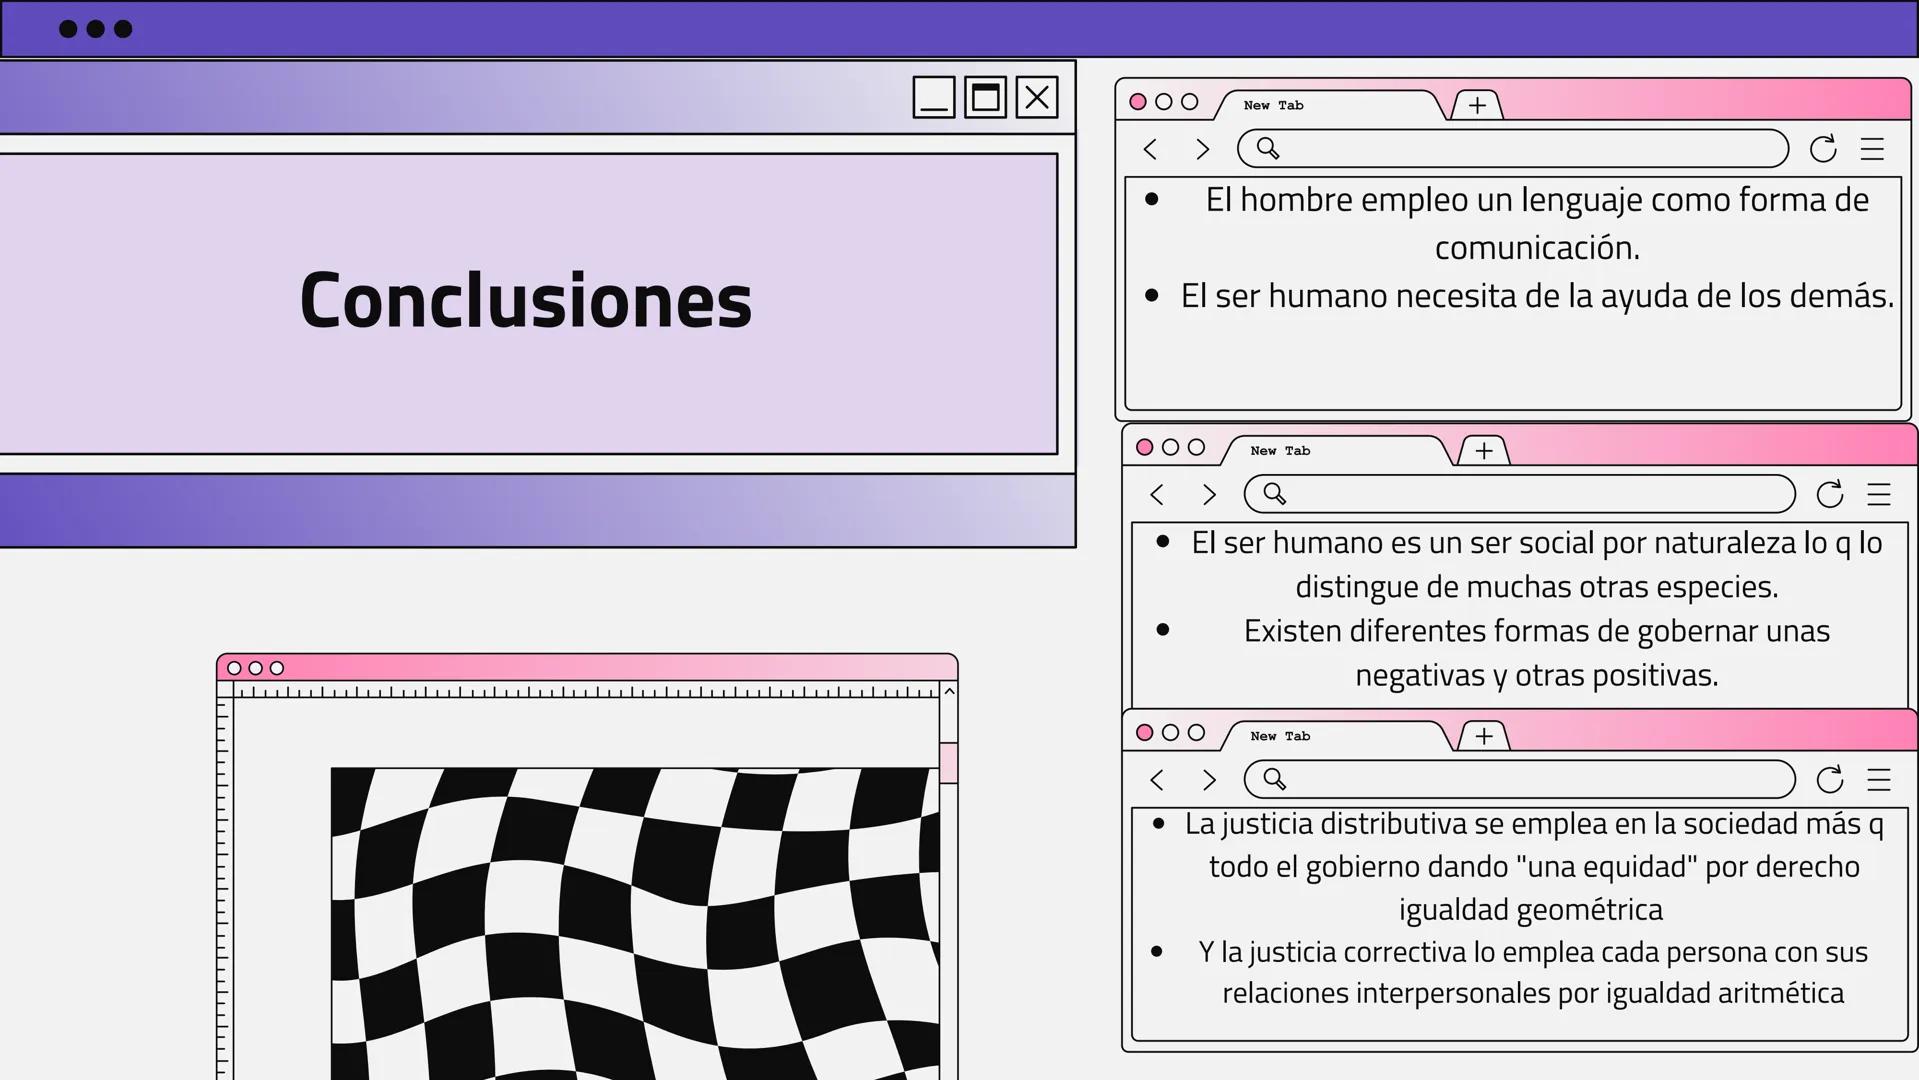Image resolution: width=1919 pixels, height=1080 pixels.
Task: Click inside the top browser's search bar
Action: pos(1510,148)
